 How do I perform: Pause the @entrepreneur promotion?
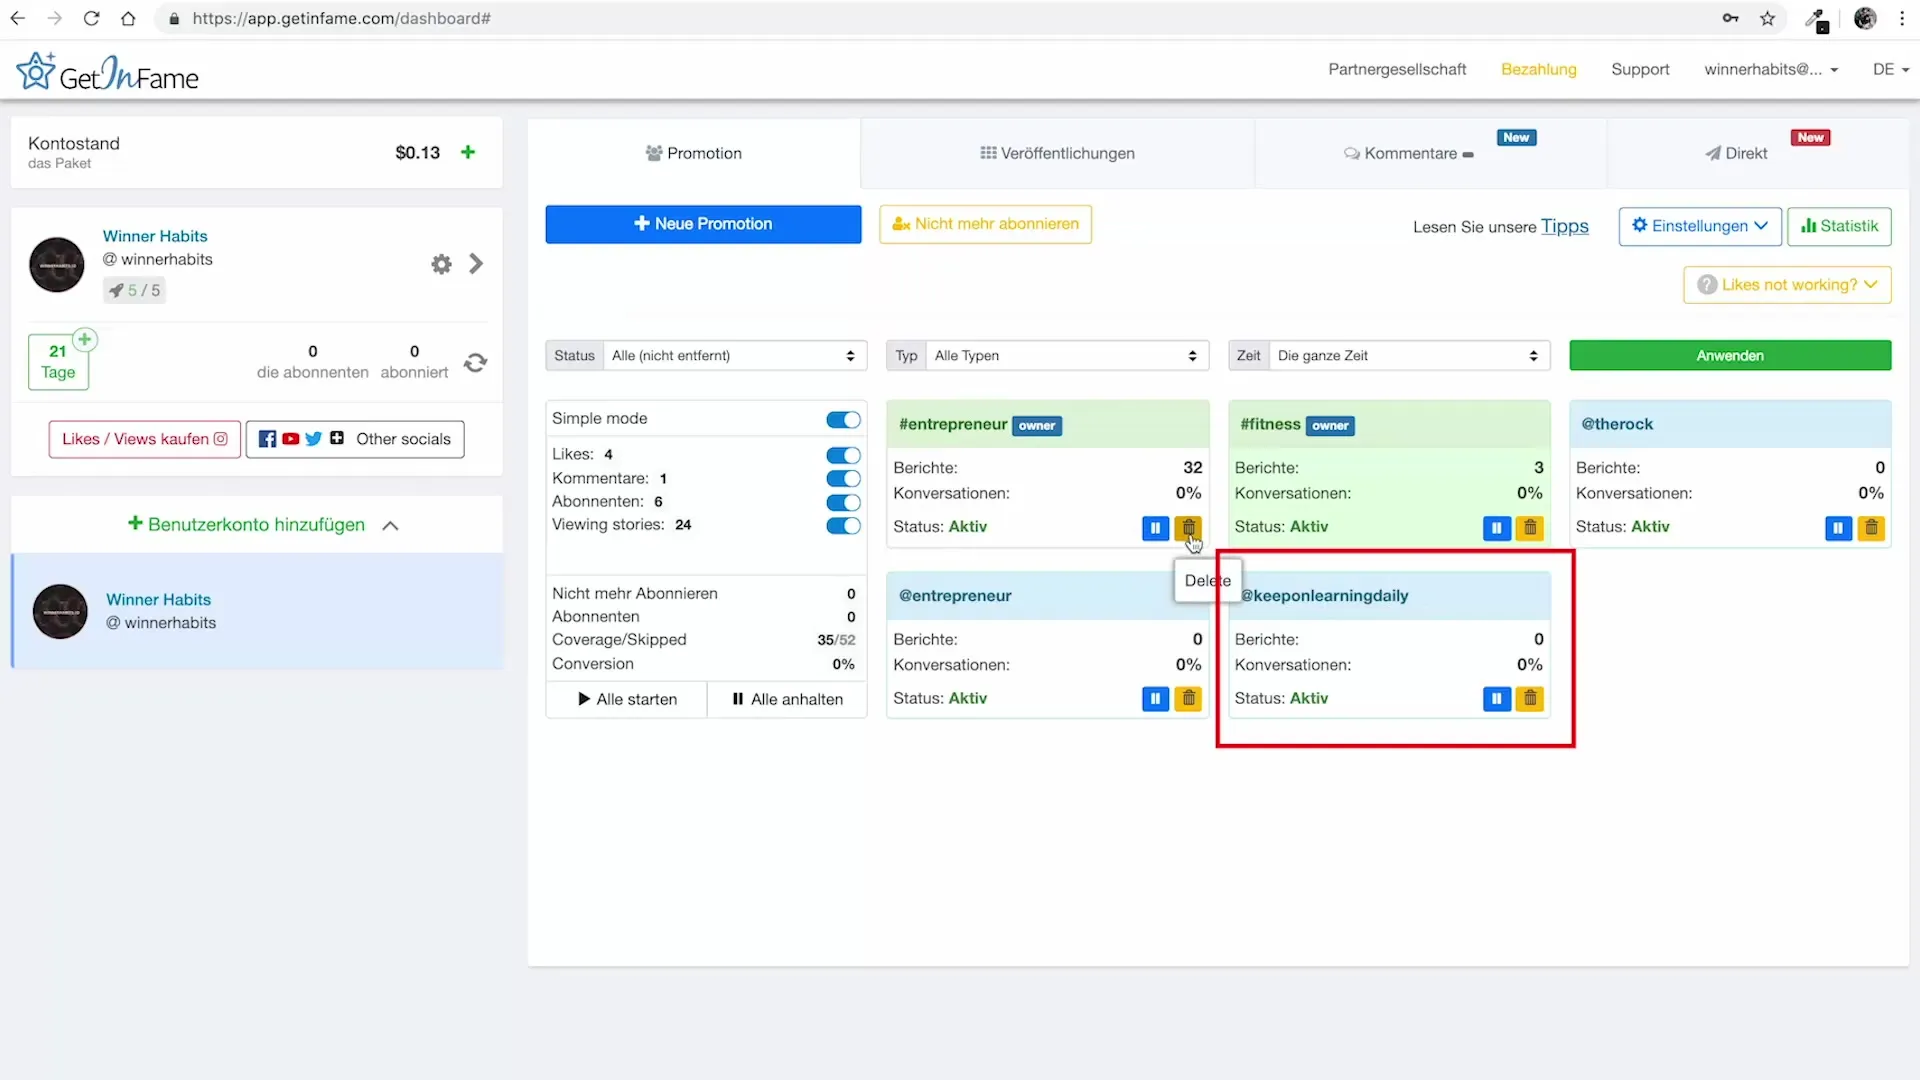coord(1155,699)
